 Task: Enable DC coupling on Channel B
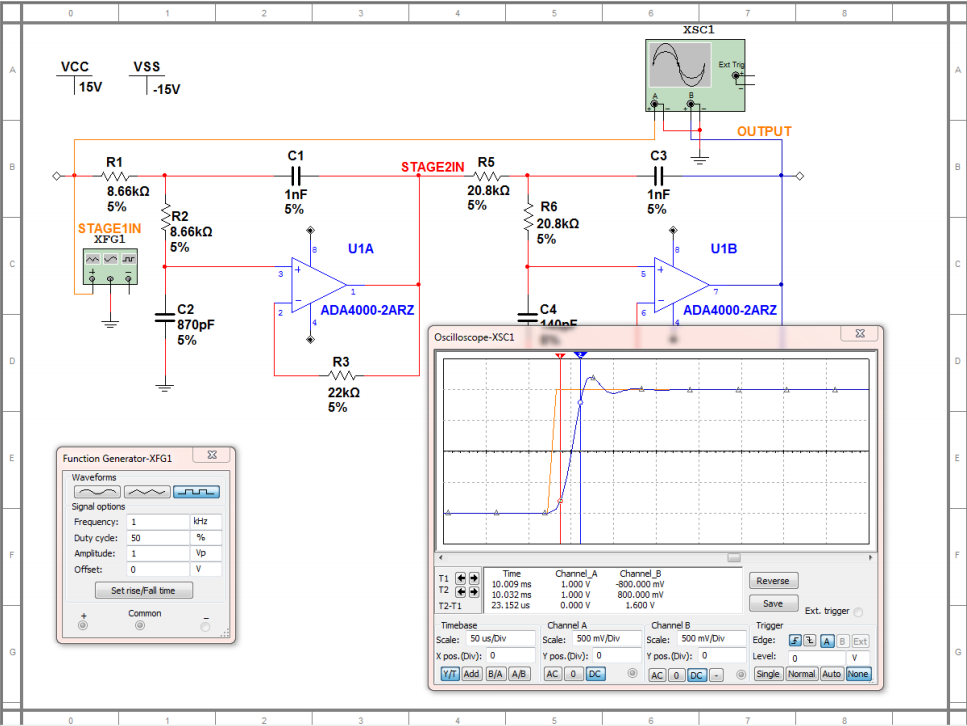coord(696,675)
